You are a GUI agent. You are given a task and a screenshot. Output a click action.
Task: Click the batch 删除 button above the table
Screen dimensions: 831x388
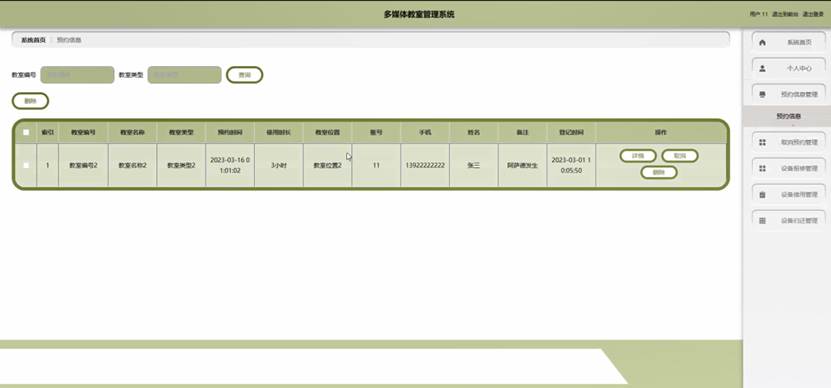[x=30, y=101]
